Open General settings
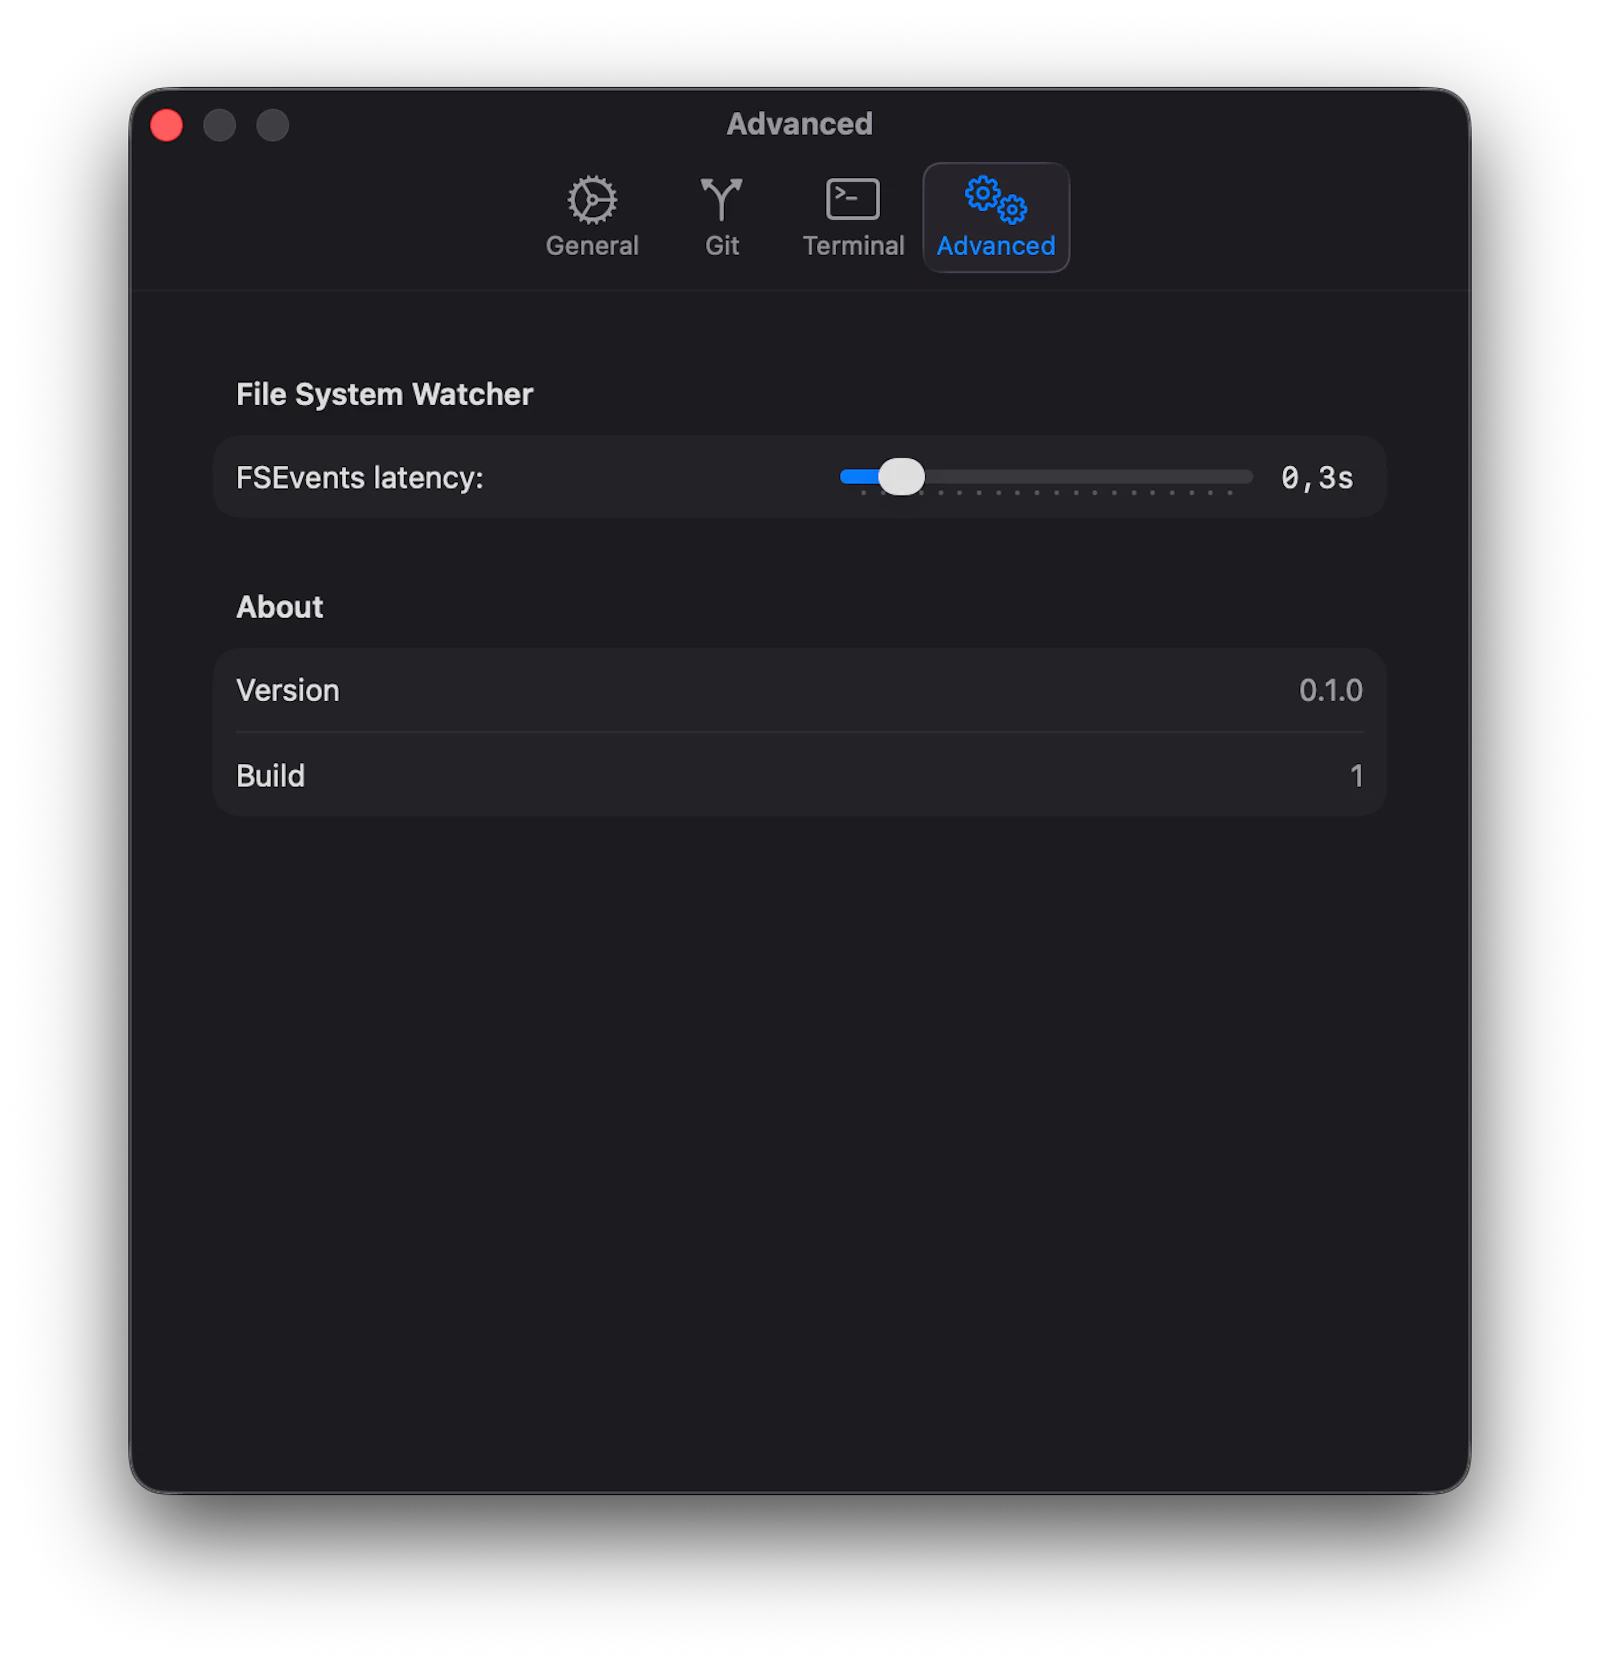 pyautogui.click(x=592, y=218)
